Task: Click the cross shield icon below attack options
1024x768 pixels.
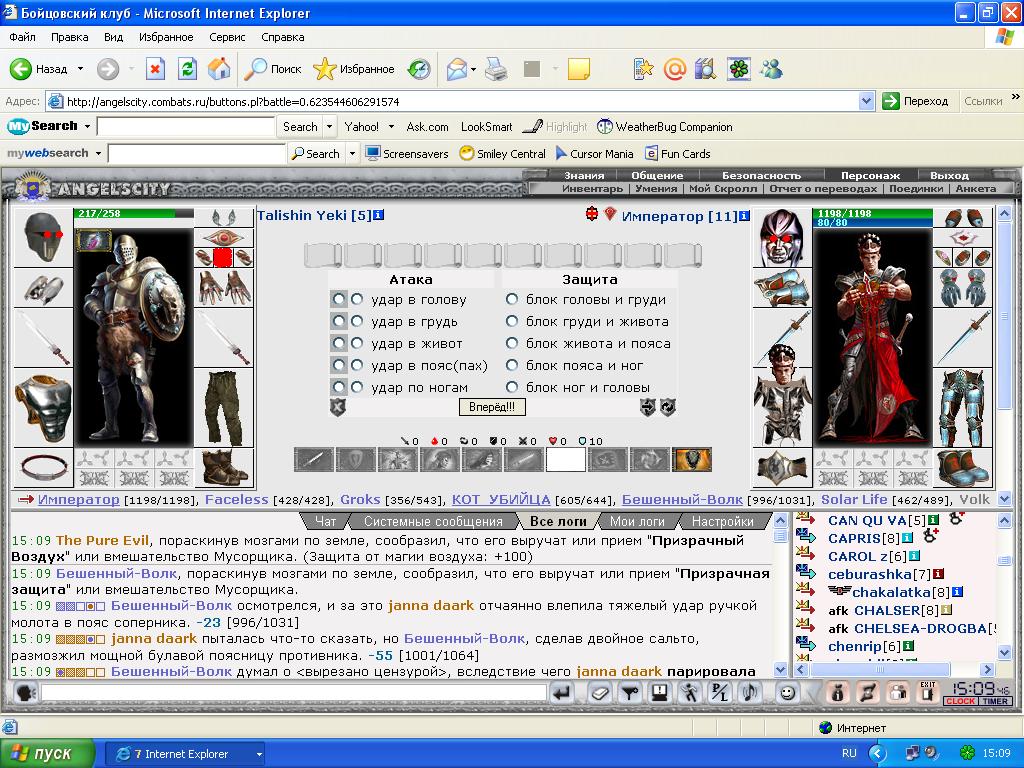Action: (x=338, y=407)
